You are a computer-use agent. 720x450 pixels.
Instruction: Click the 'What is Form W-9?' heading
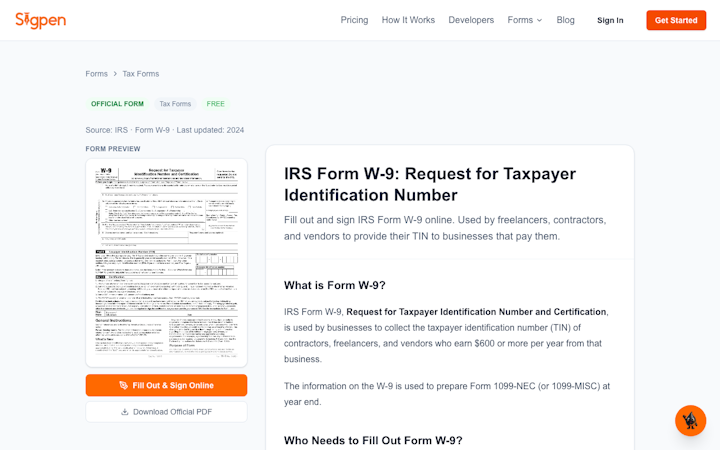pos(335,285)
